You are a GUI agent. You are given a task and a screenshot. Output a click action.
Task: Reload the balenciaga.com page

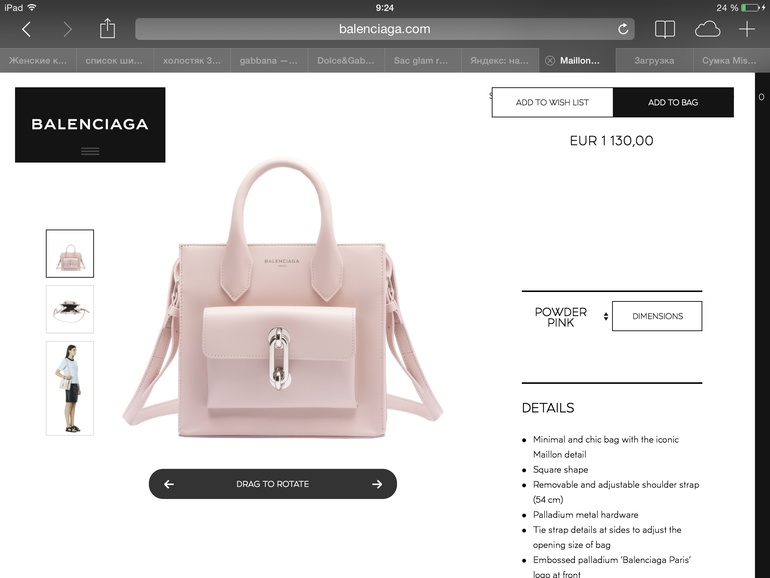click(x=623, y=29)
